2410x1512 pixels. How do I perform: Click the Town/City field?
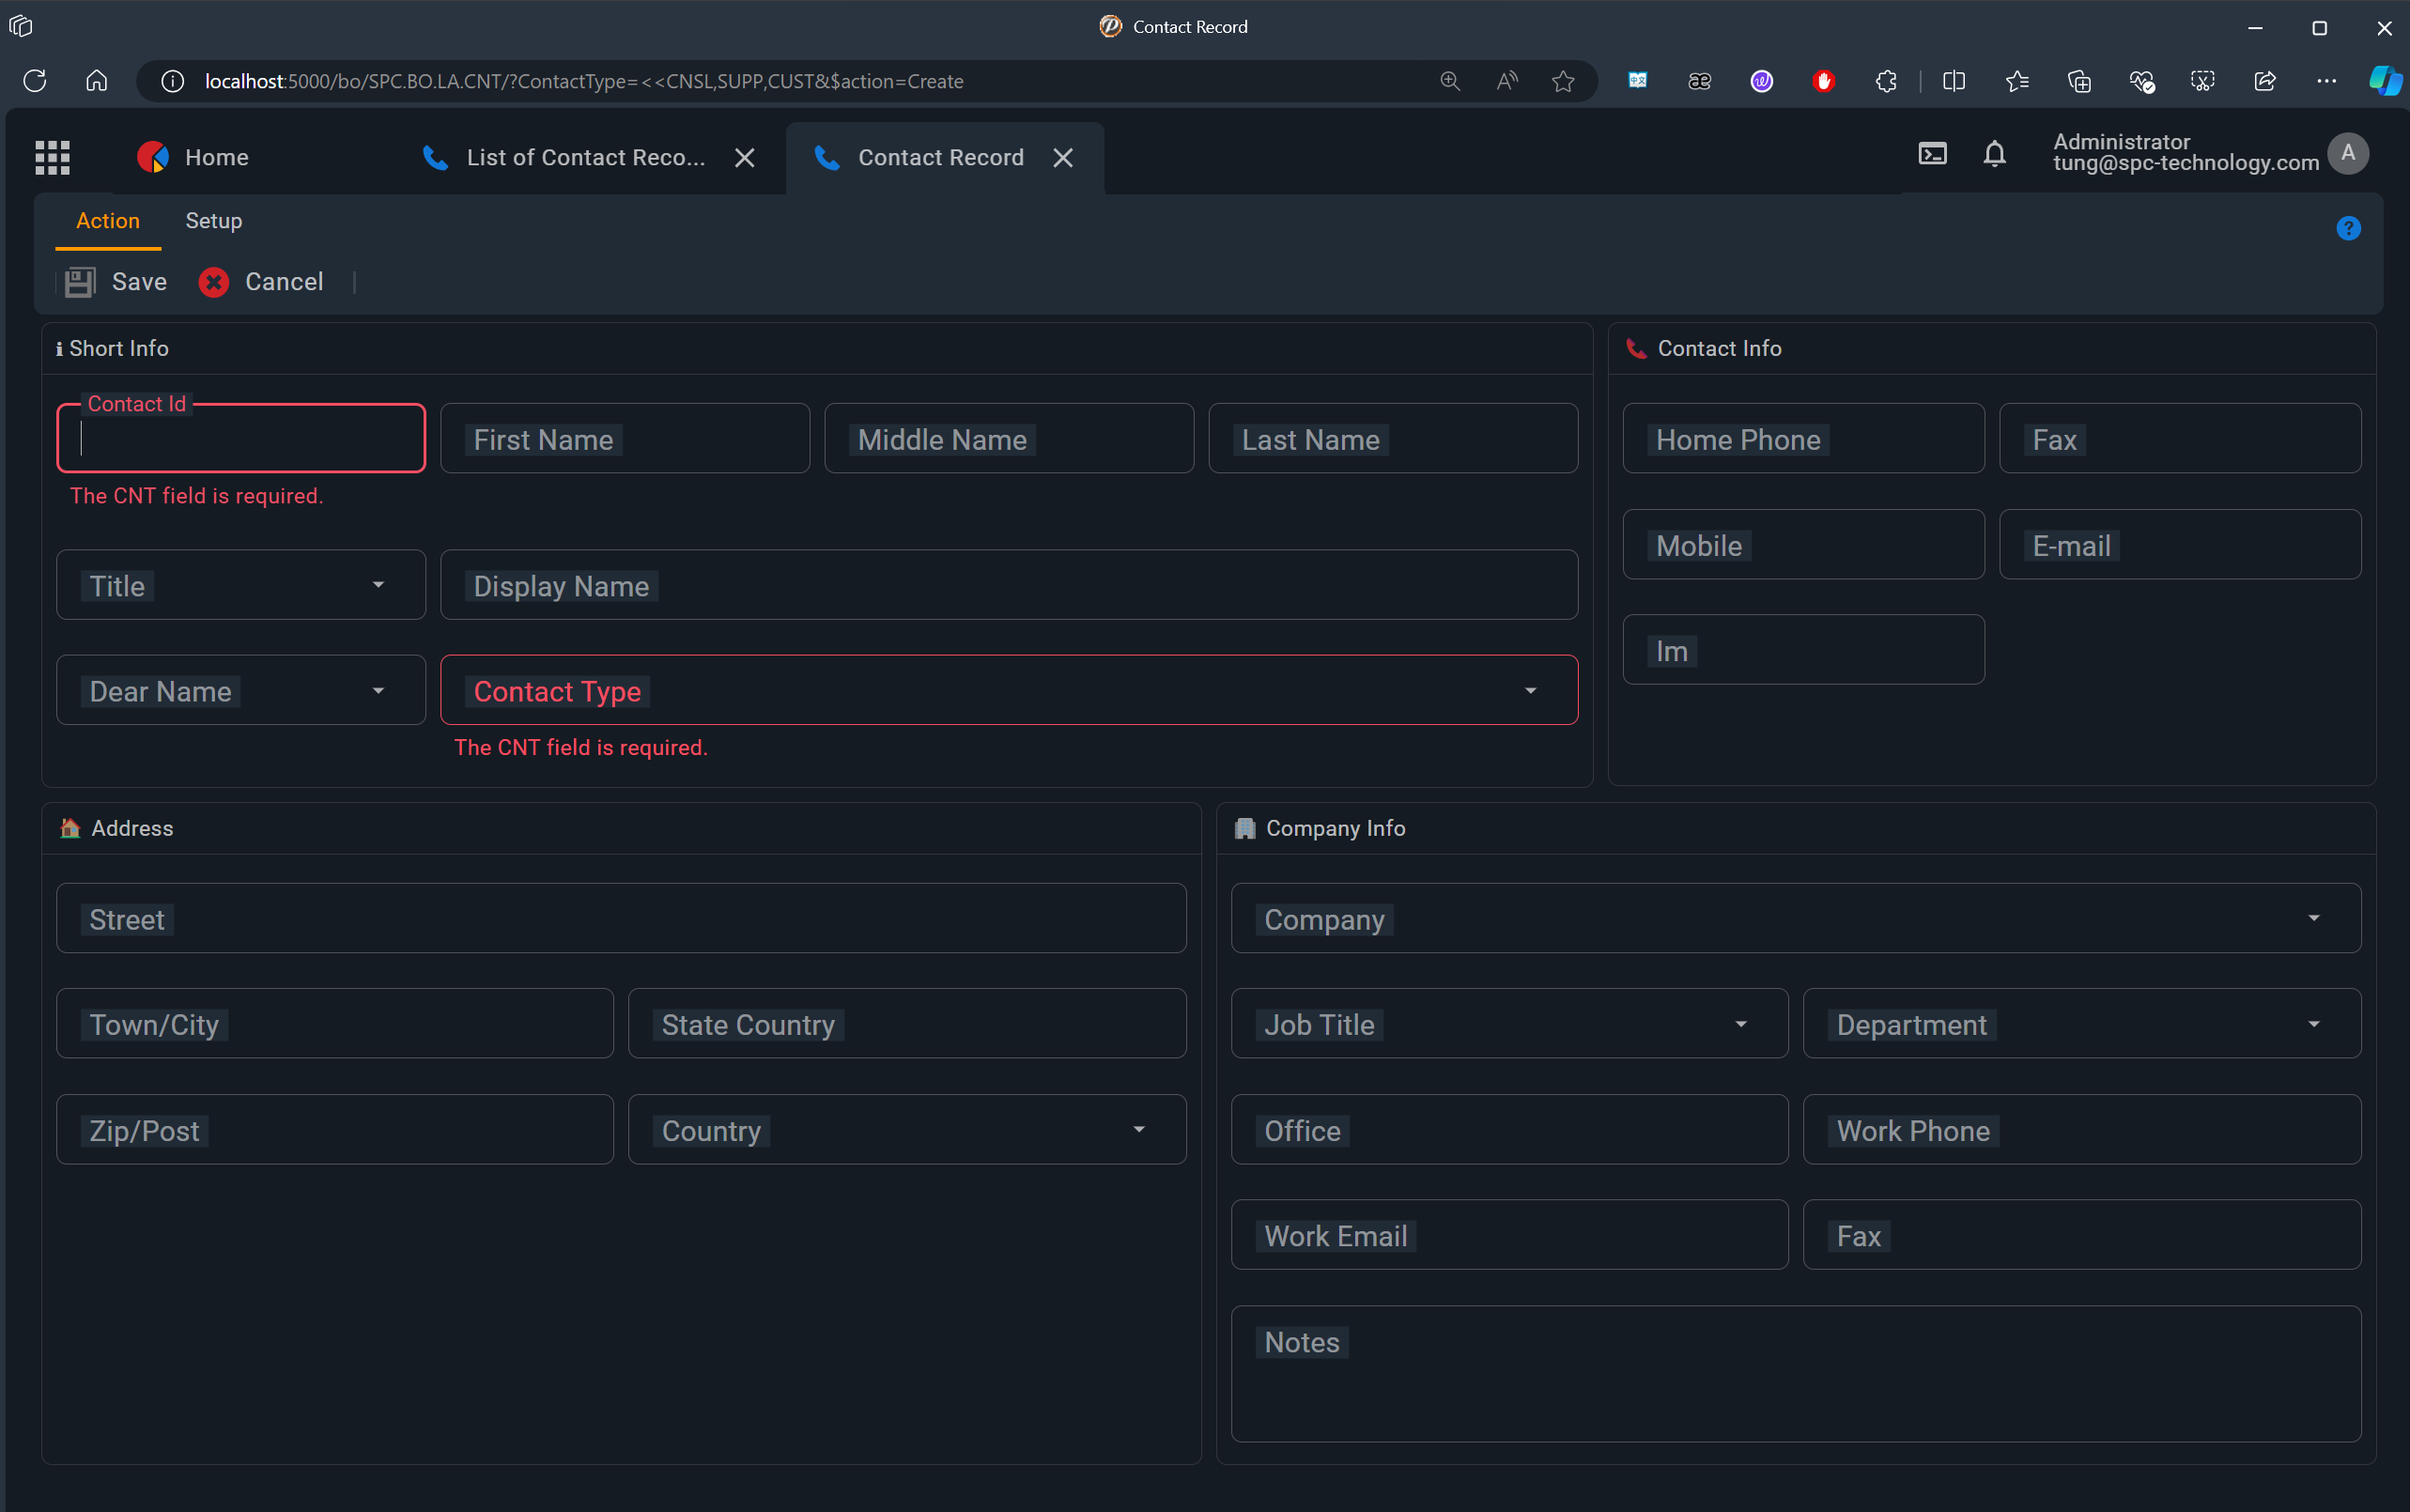point(335,1023)
